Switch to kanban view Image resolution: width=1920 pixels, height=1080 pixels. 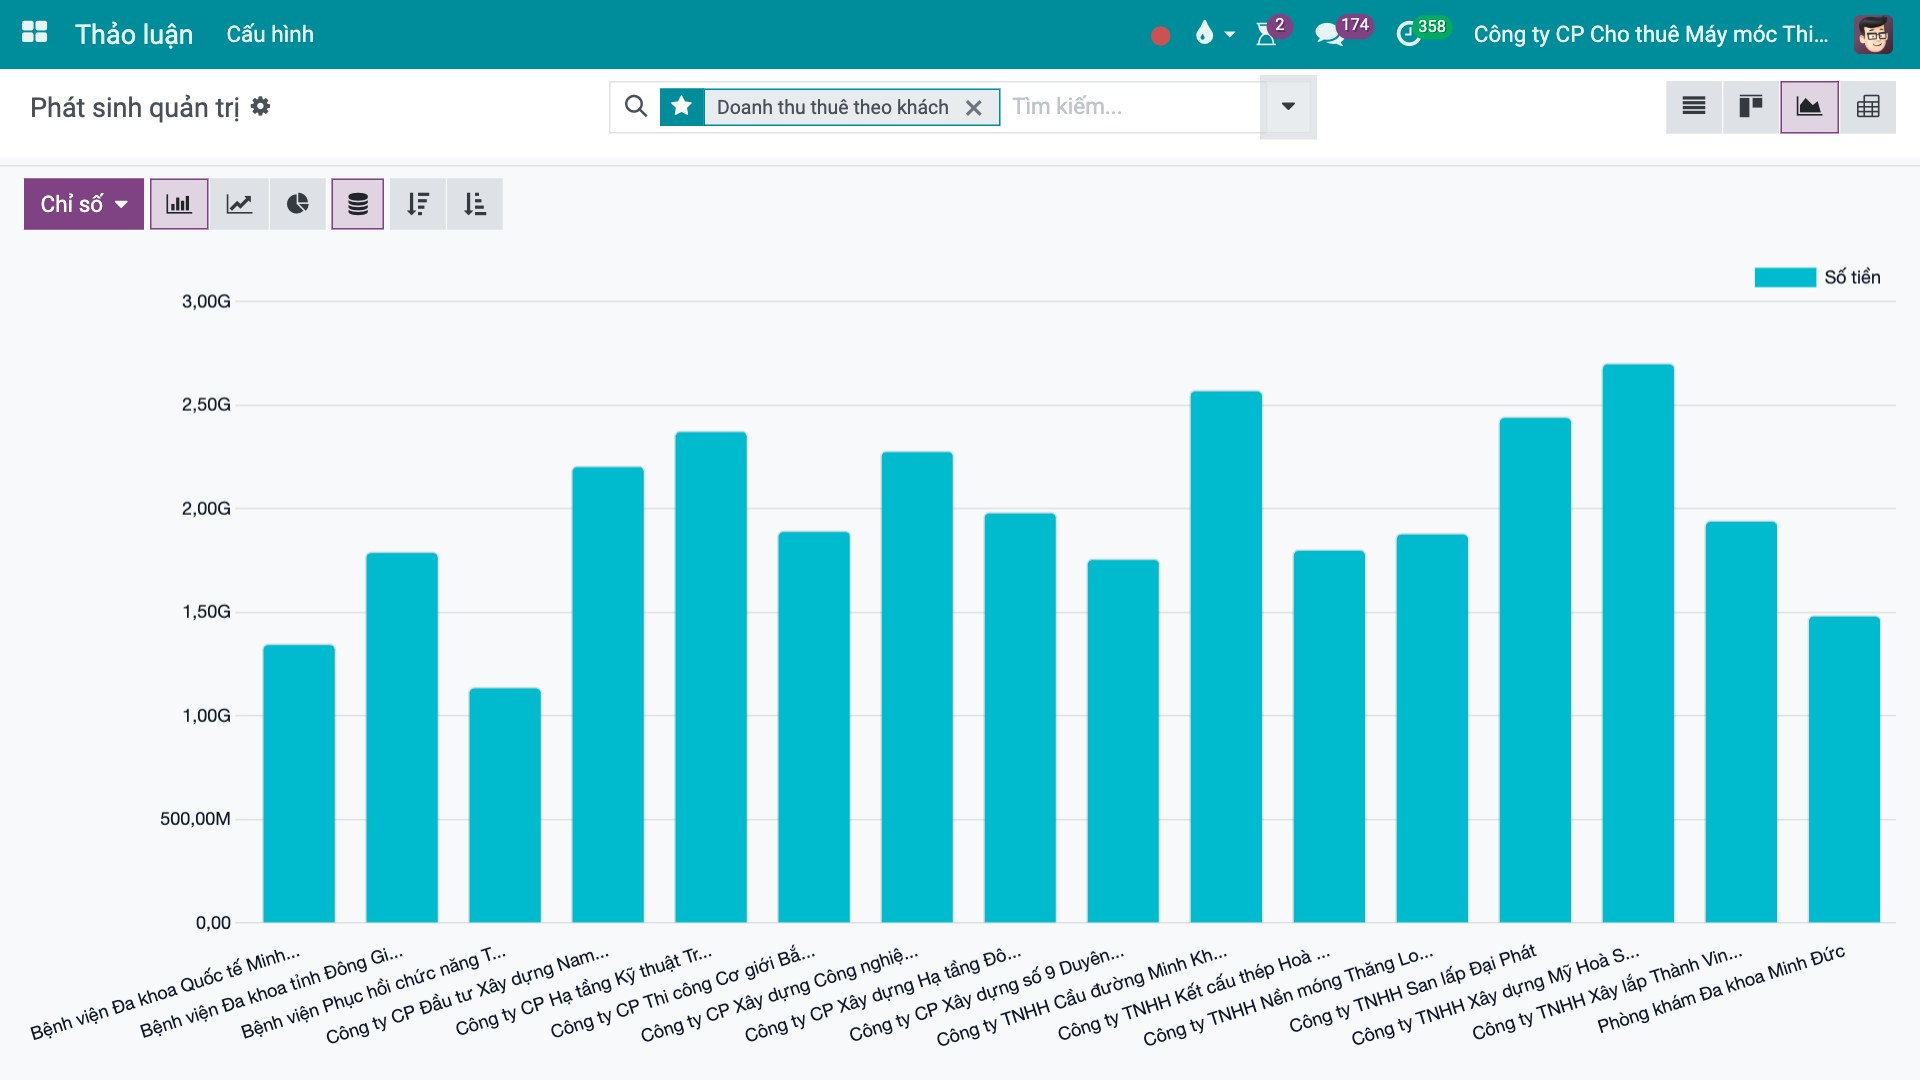tap(1751, 106)
